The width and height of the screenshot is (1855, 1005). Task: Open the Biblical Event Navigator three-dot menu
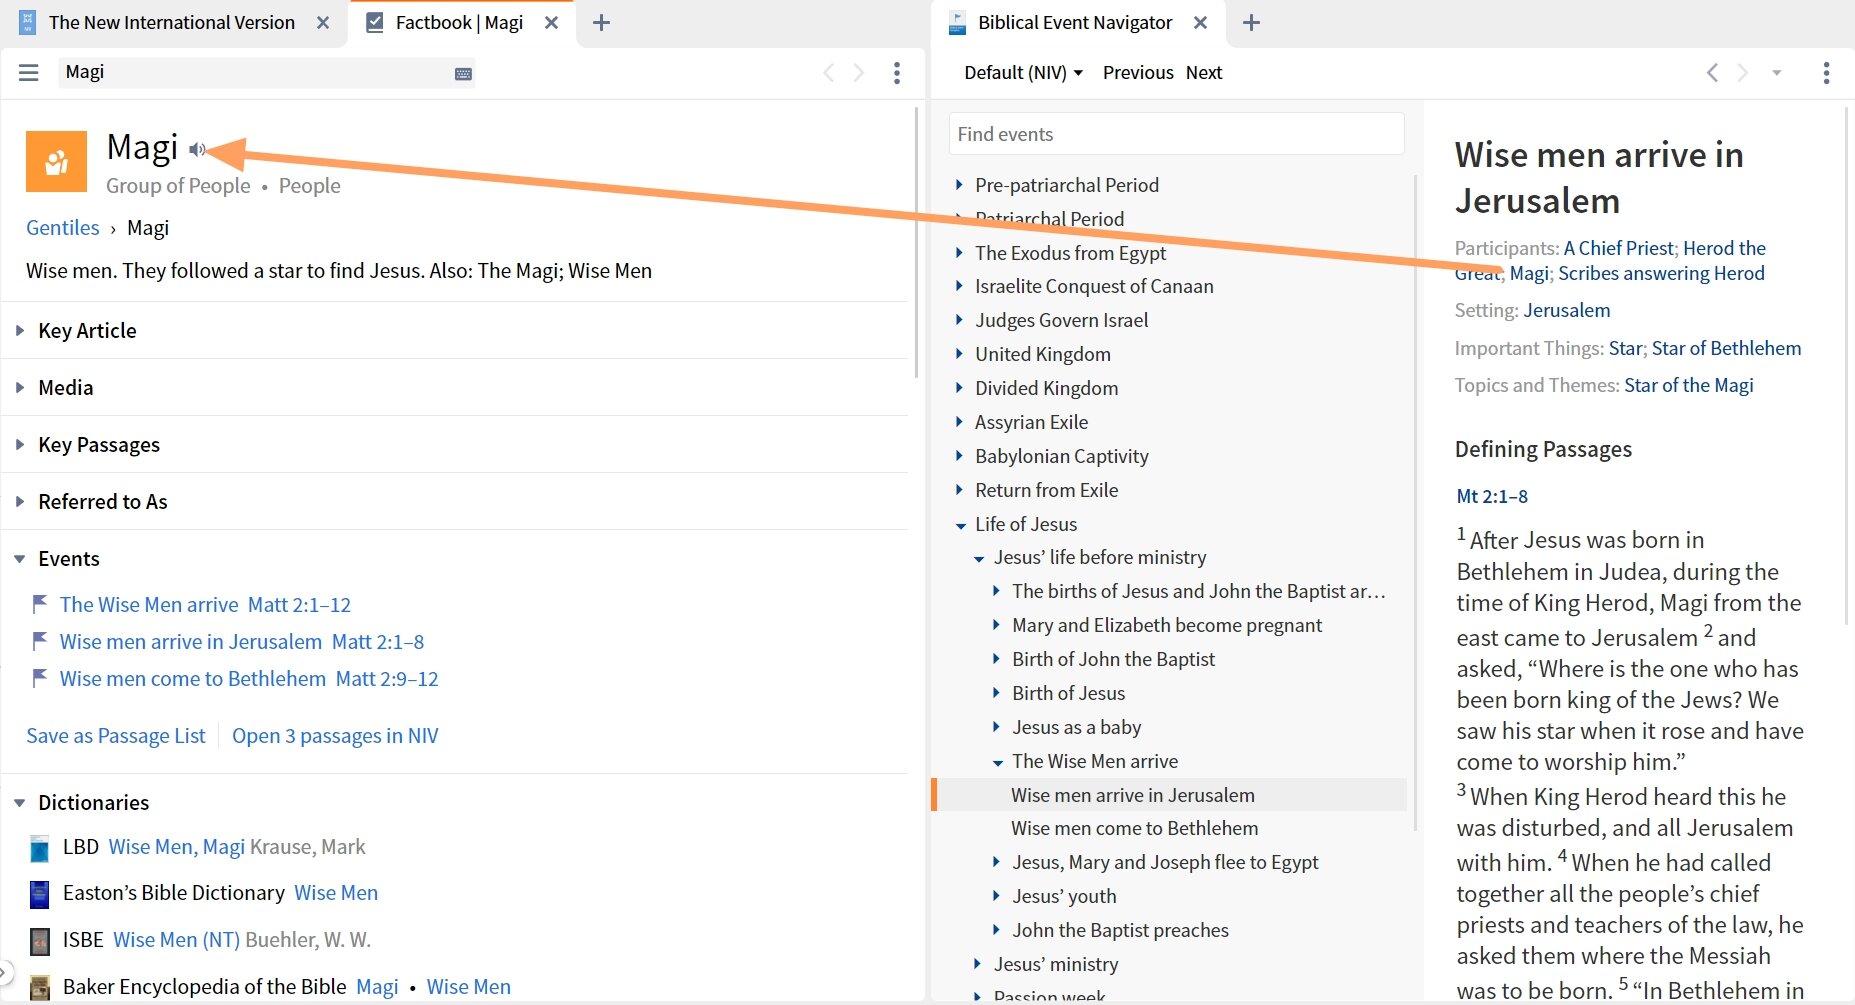[x=1827, y=72]
